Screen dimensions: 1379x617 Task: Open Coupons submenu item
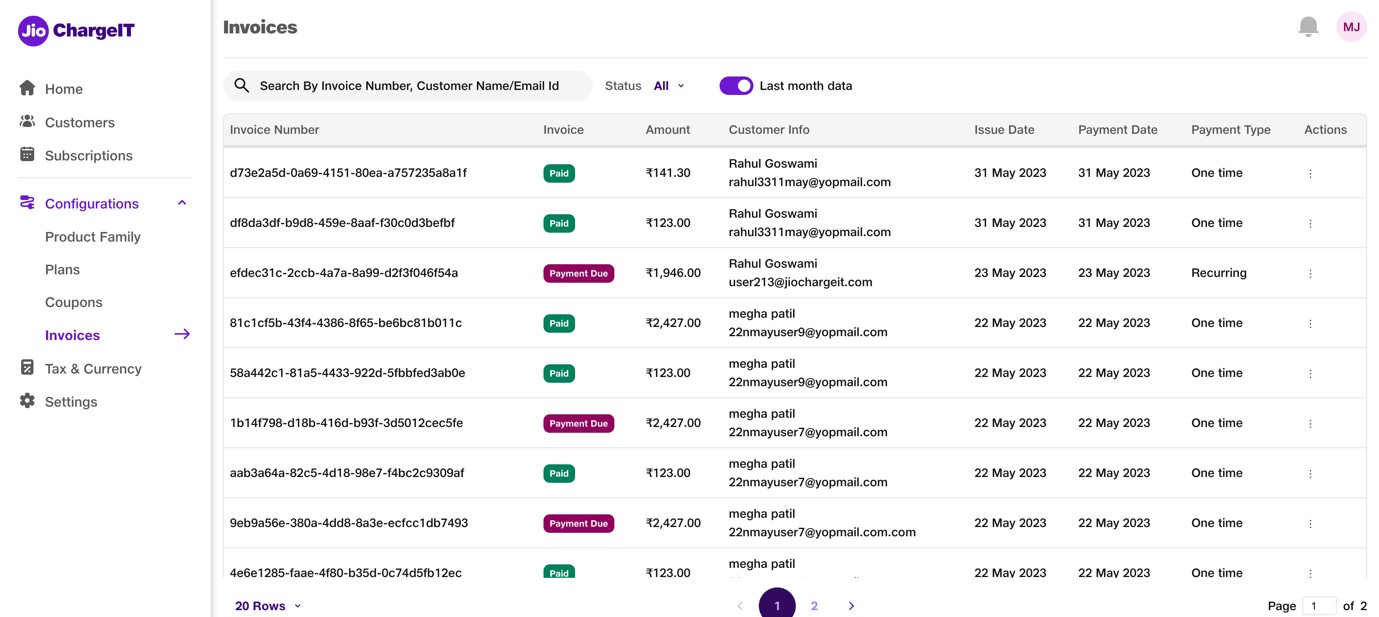pos(74,302)
